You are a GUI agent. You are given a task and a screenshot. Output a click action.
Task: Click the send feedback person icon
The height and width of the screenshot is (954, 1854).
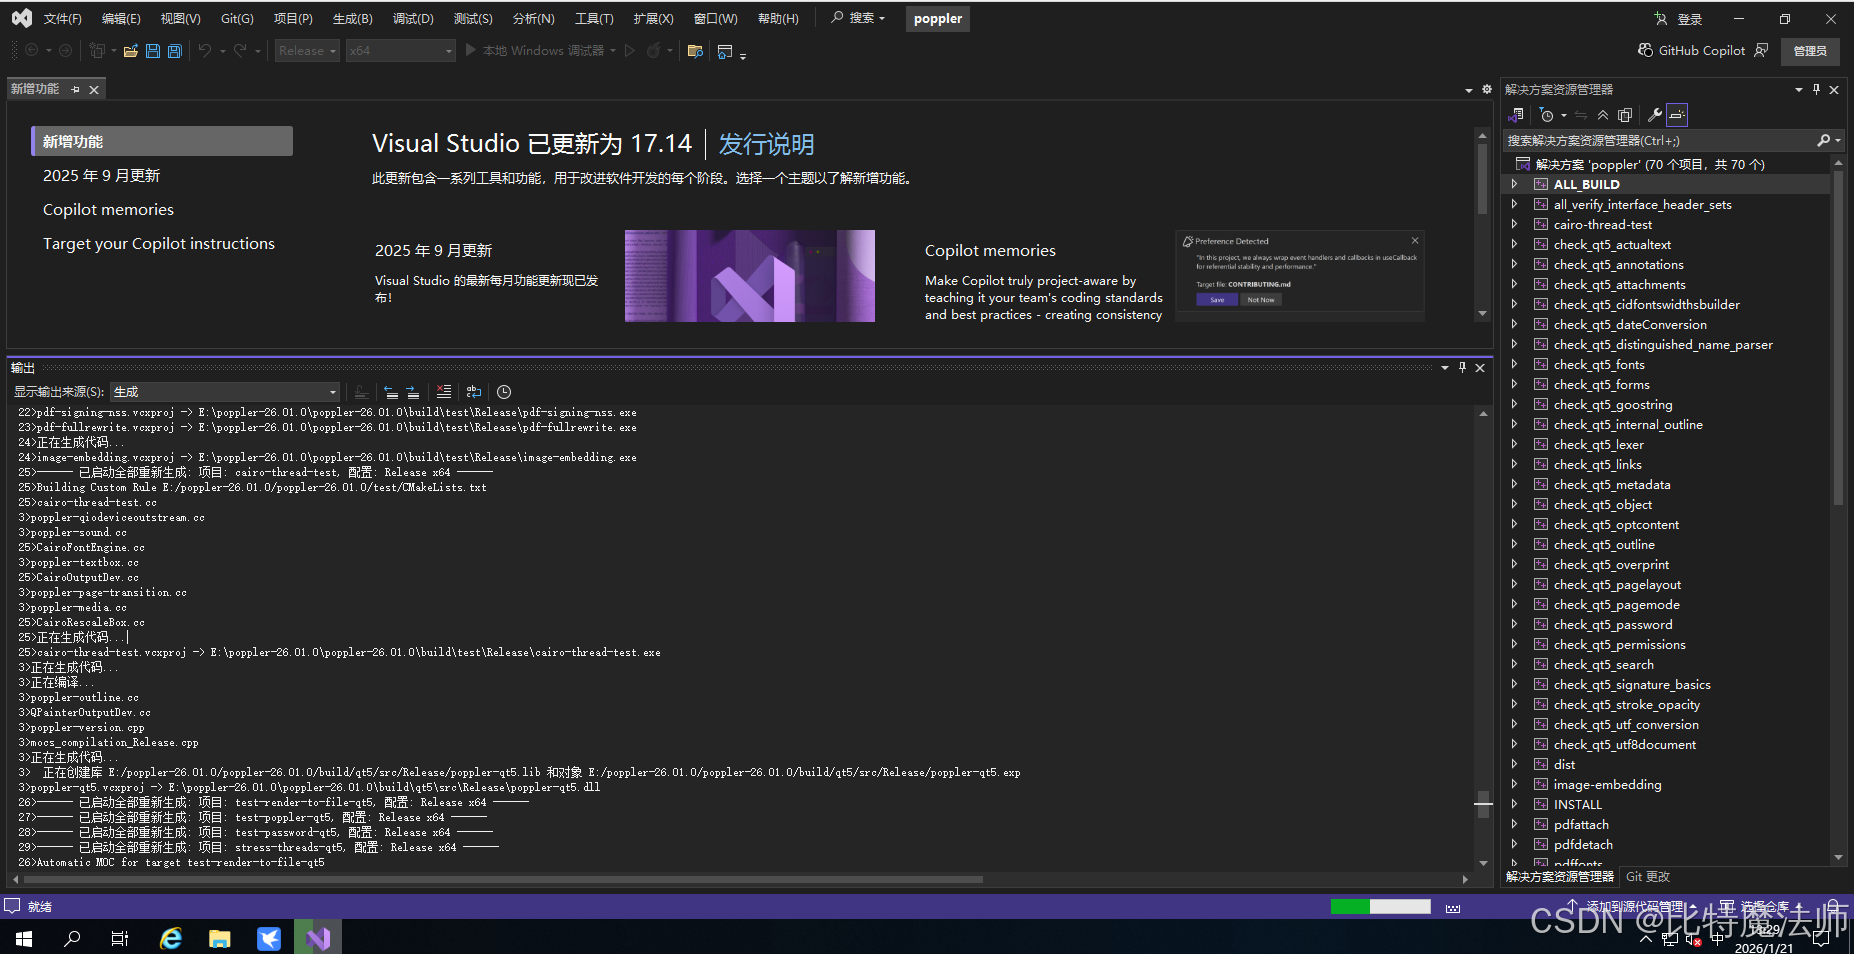click(1762, 50)
